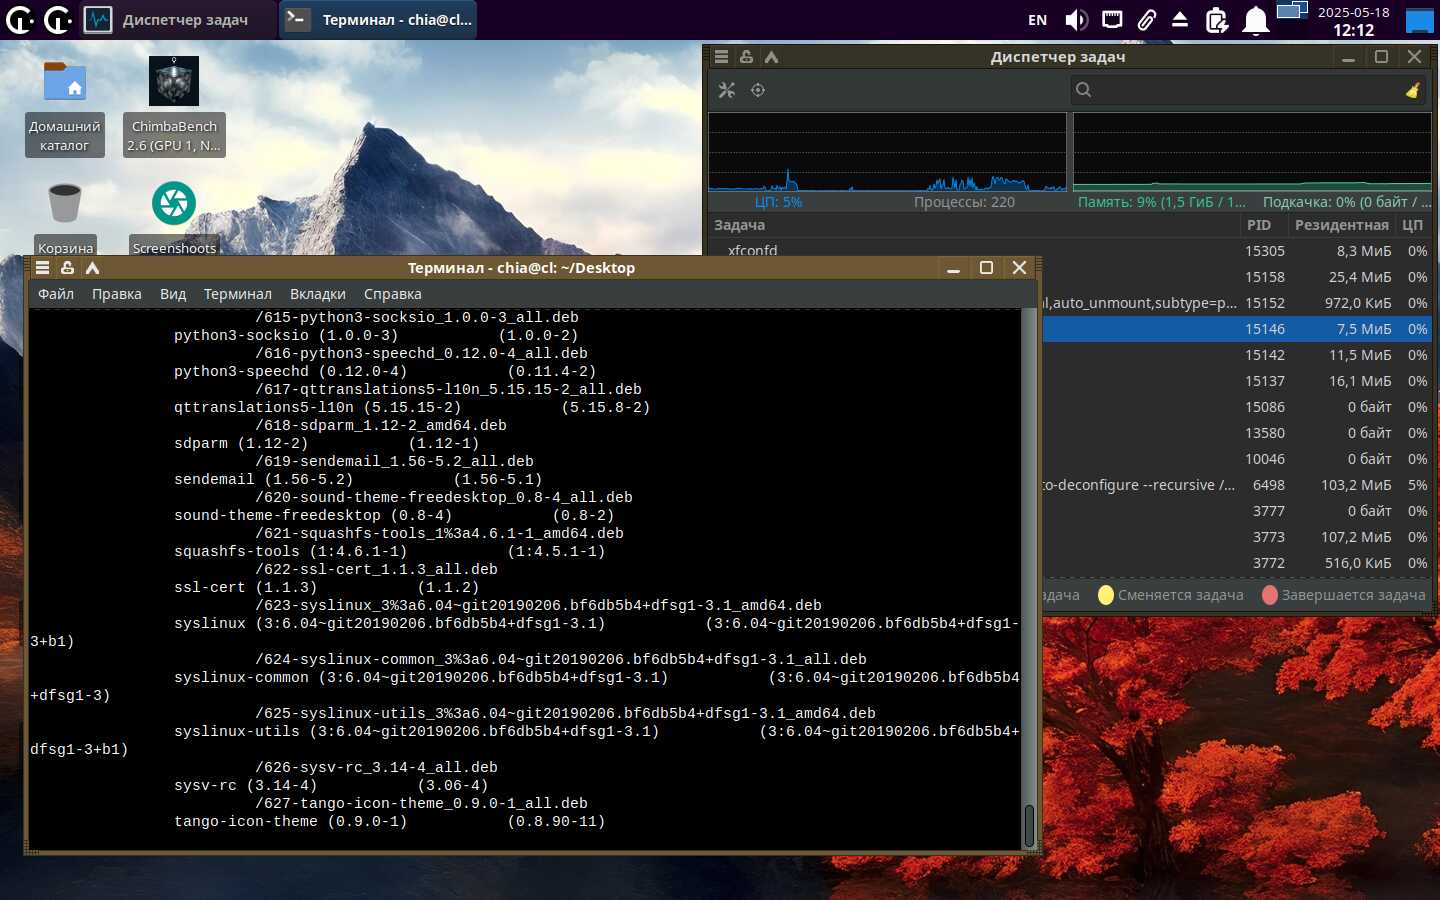Screen dimensions: 1440x900
Task: Click the crosshair identify-window icon in task manager
Action: click(x=758, y=90)
